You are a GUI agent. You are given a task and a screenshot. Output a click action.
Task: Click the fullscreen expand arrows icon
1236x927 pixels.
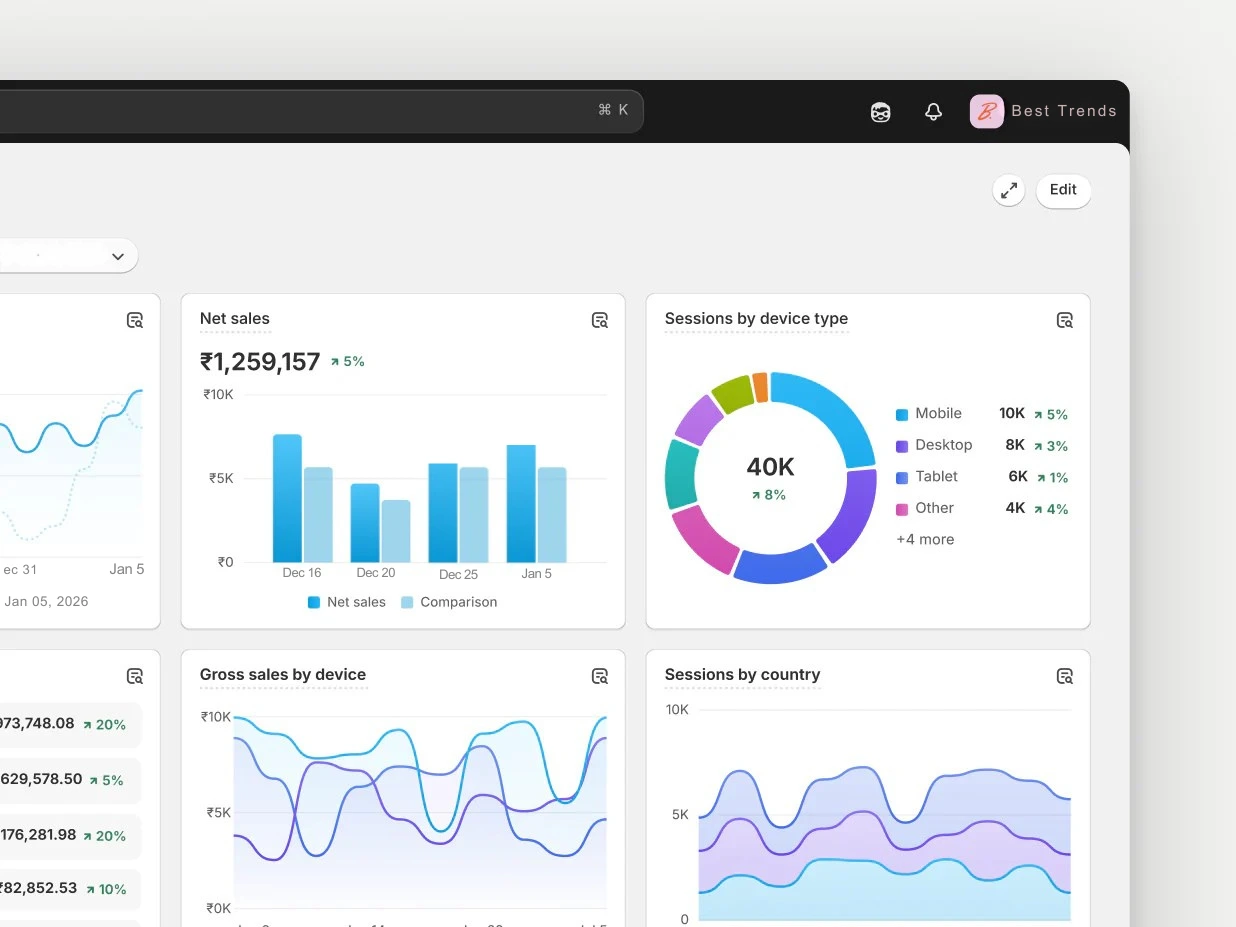[1008, 190]
